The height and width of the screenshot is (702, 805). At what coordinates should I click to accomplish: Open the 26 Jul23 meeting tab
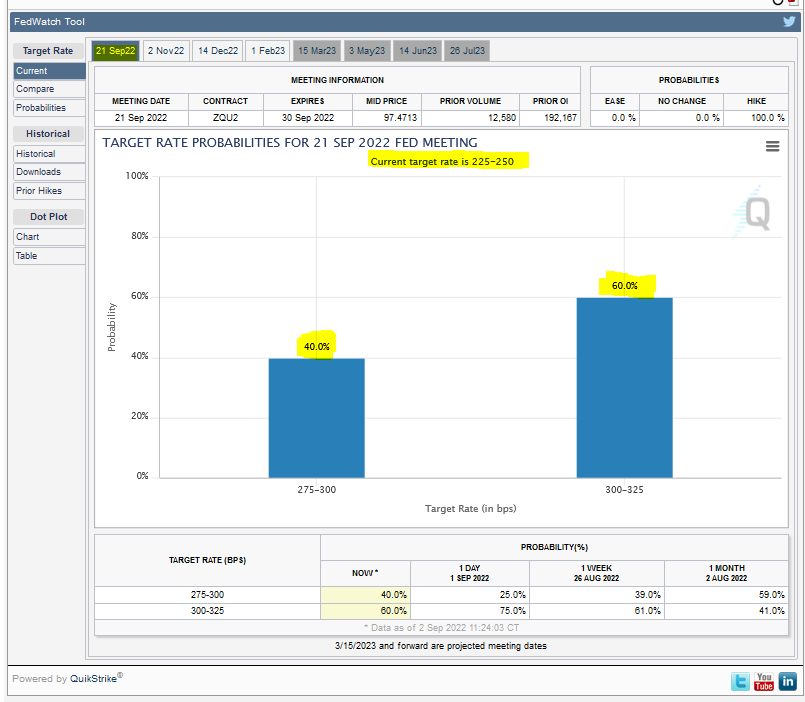click(467, 51)
